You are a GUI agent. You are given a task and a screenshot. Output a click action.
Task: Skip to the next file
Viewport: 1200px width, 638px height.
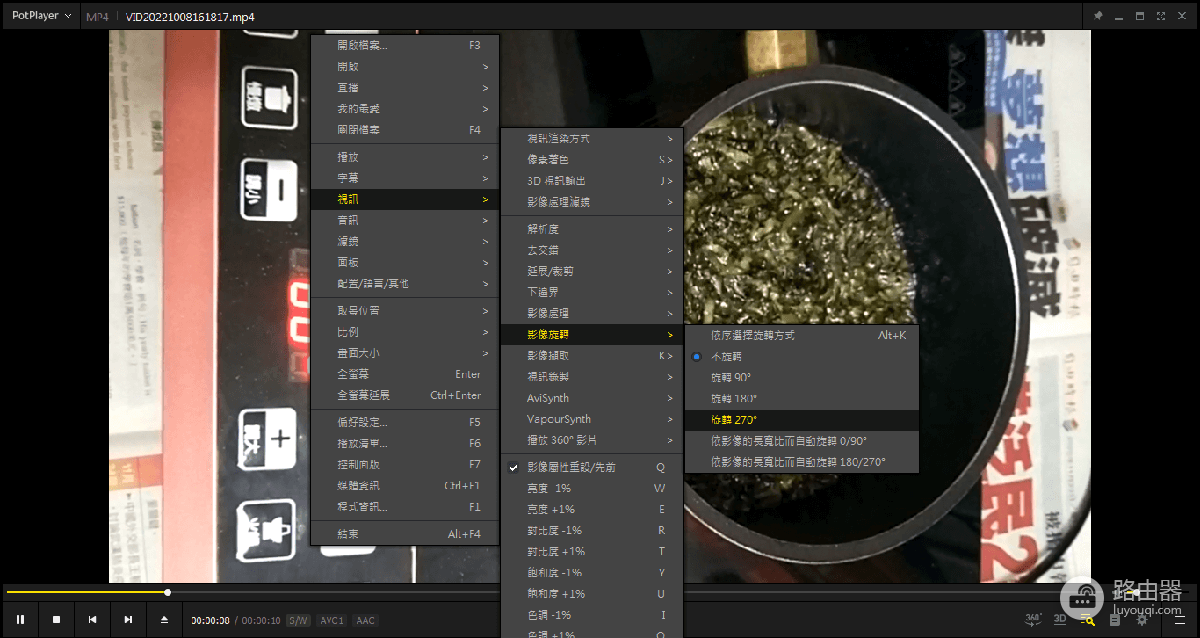coord(128,620)
